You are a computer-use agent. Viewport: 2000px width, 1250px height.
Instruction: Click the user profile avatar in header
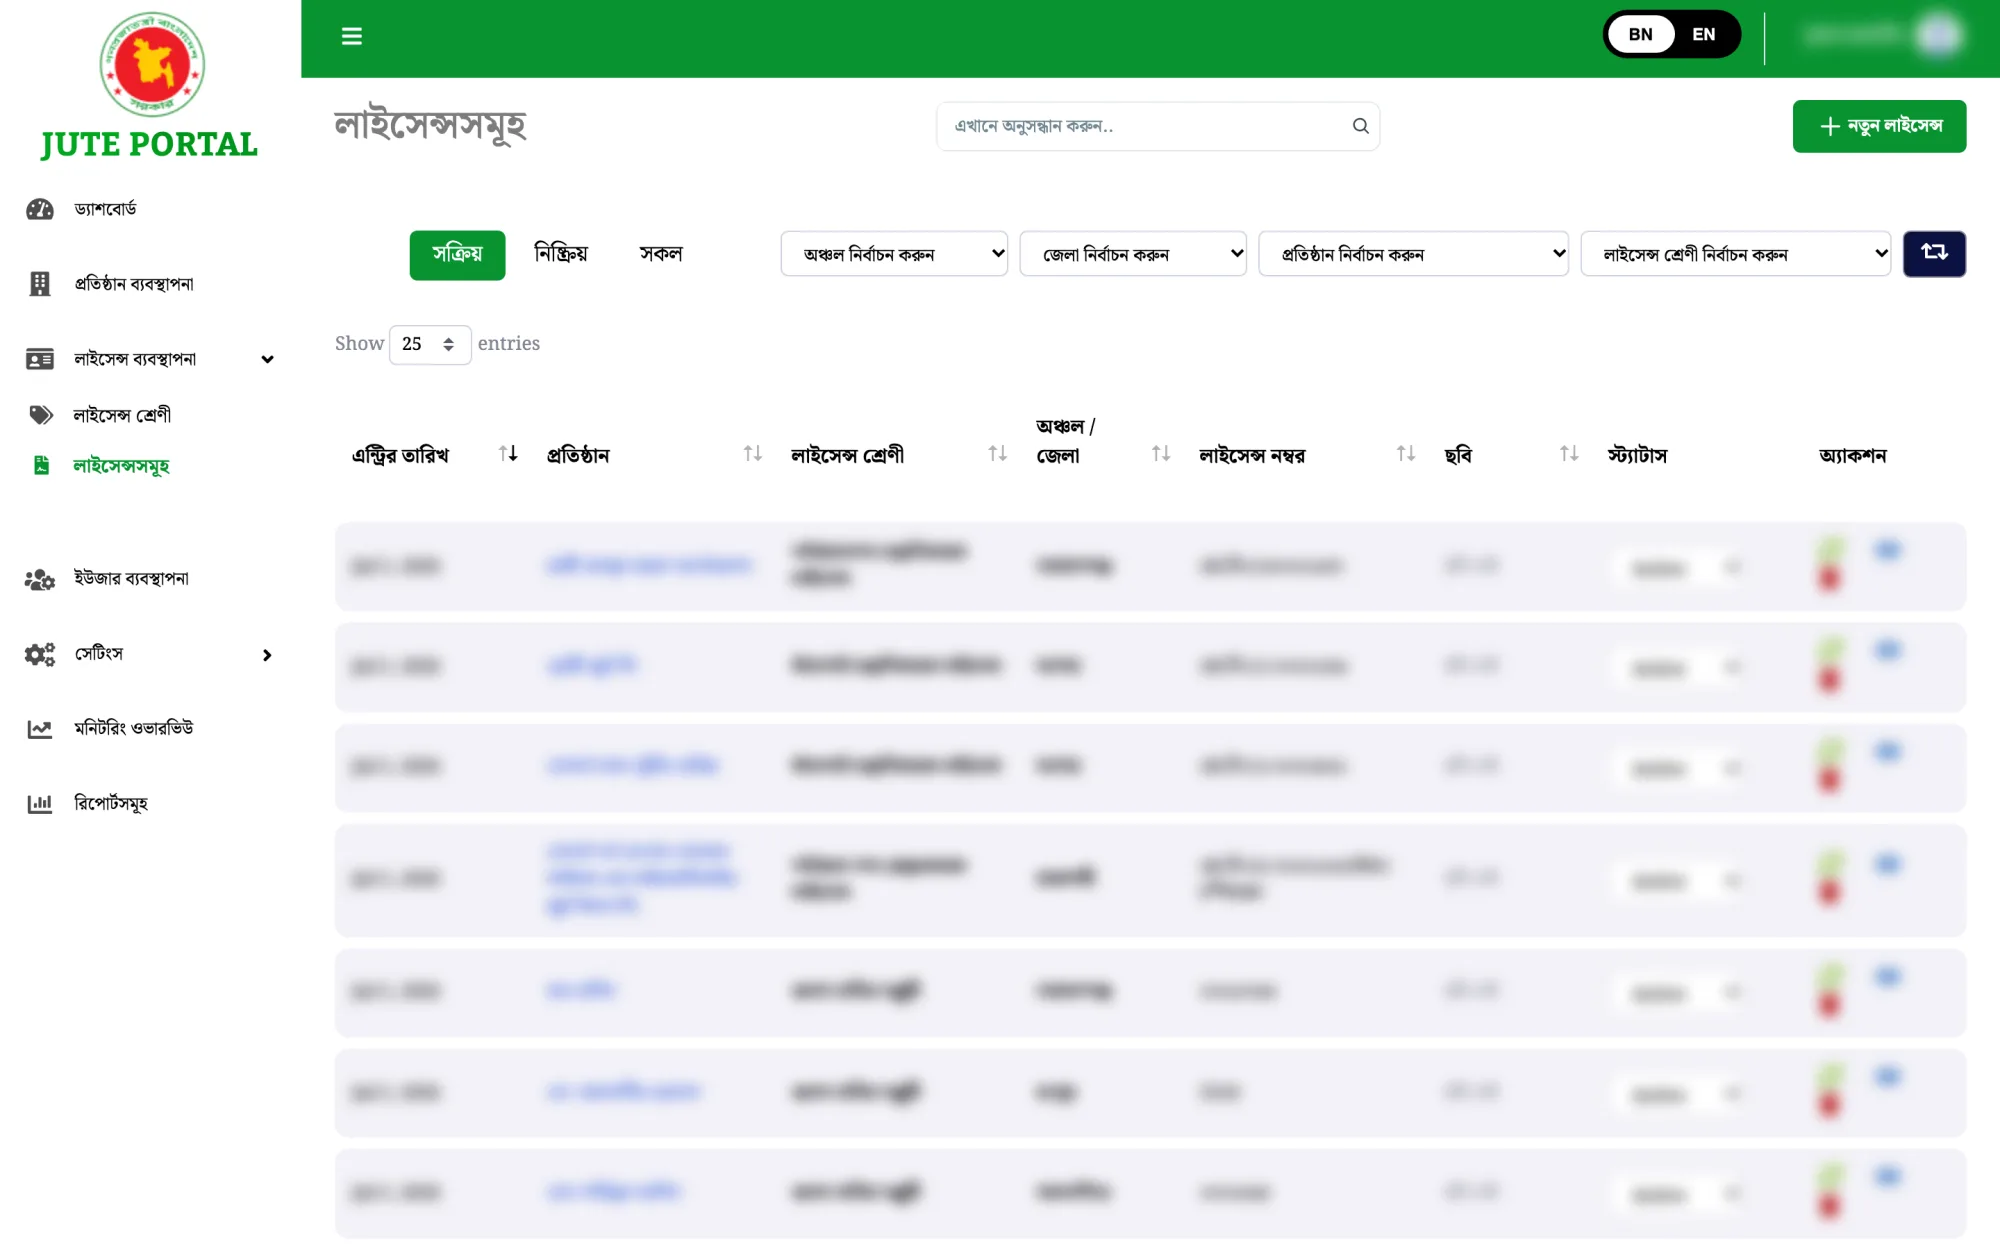coord(1938,36)
